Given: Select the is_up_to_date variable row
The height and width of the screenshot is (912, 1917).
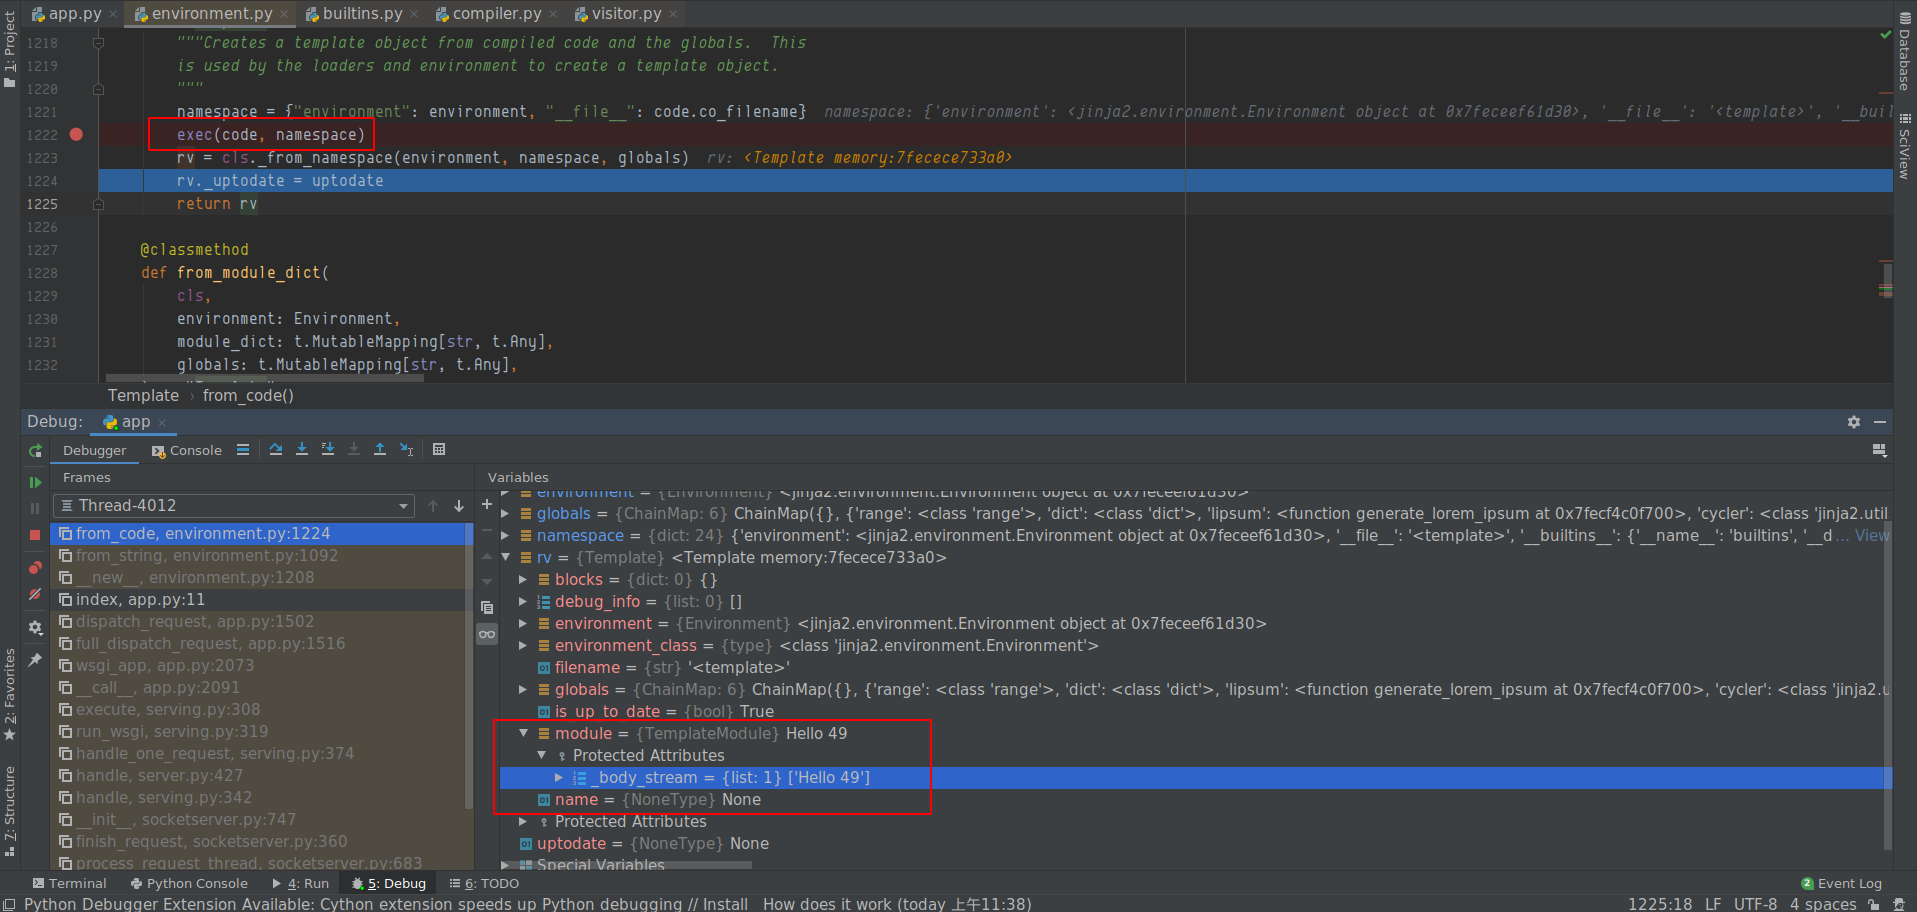Looking at the screenshot, I should [x=1190, y=711].
